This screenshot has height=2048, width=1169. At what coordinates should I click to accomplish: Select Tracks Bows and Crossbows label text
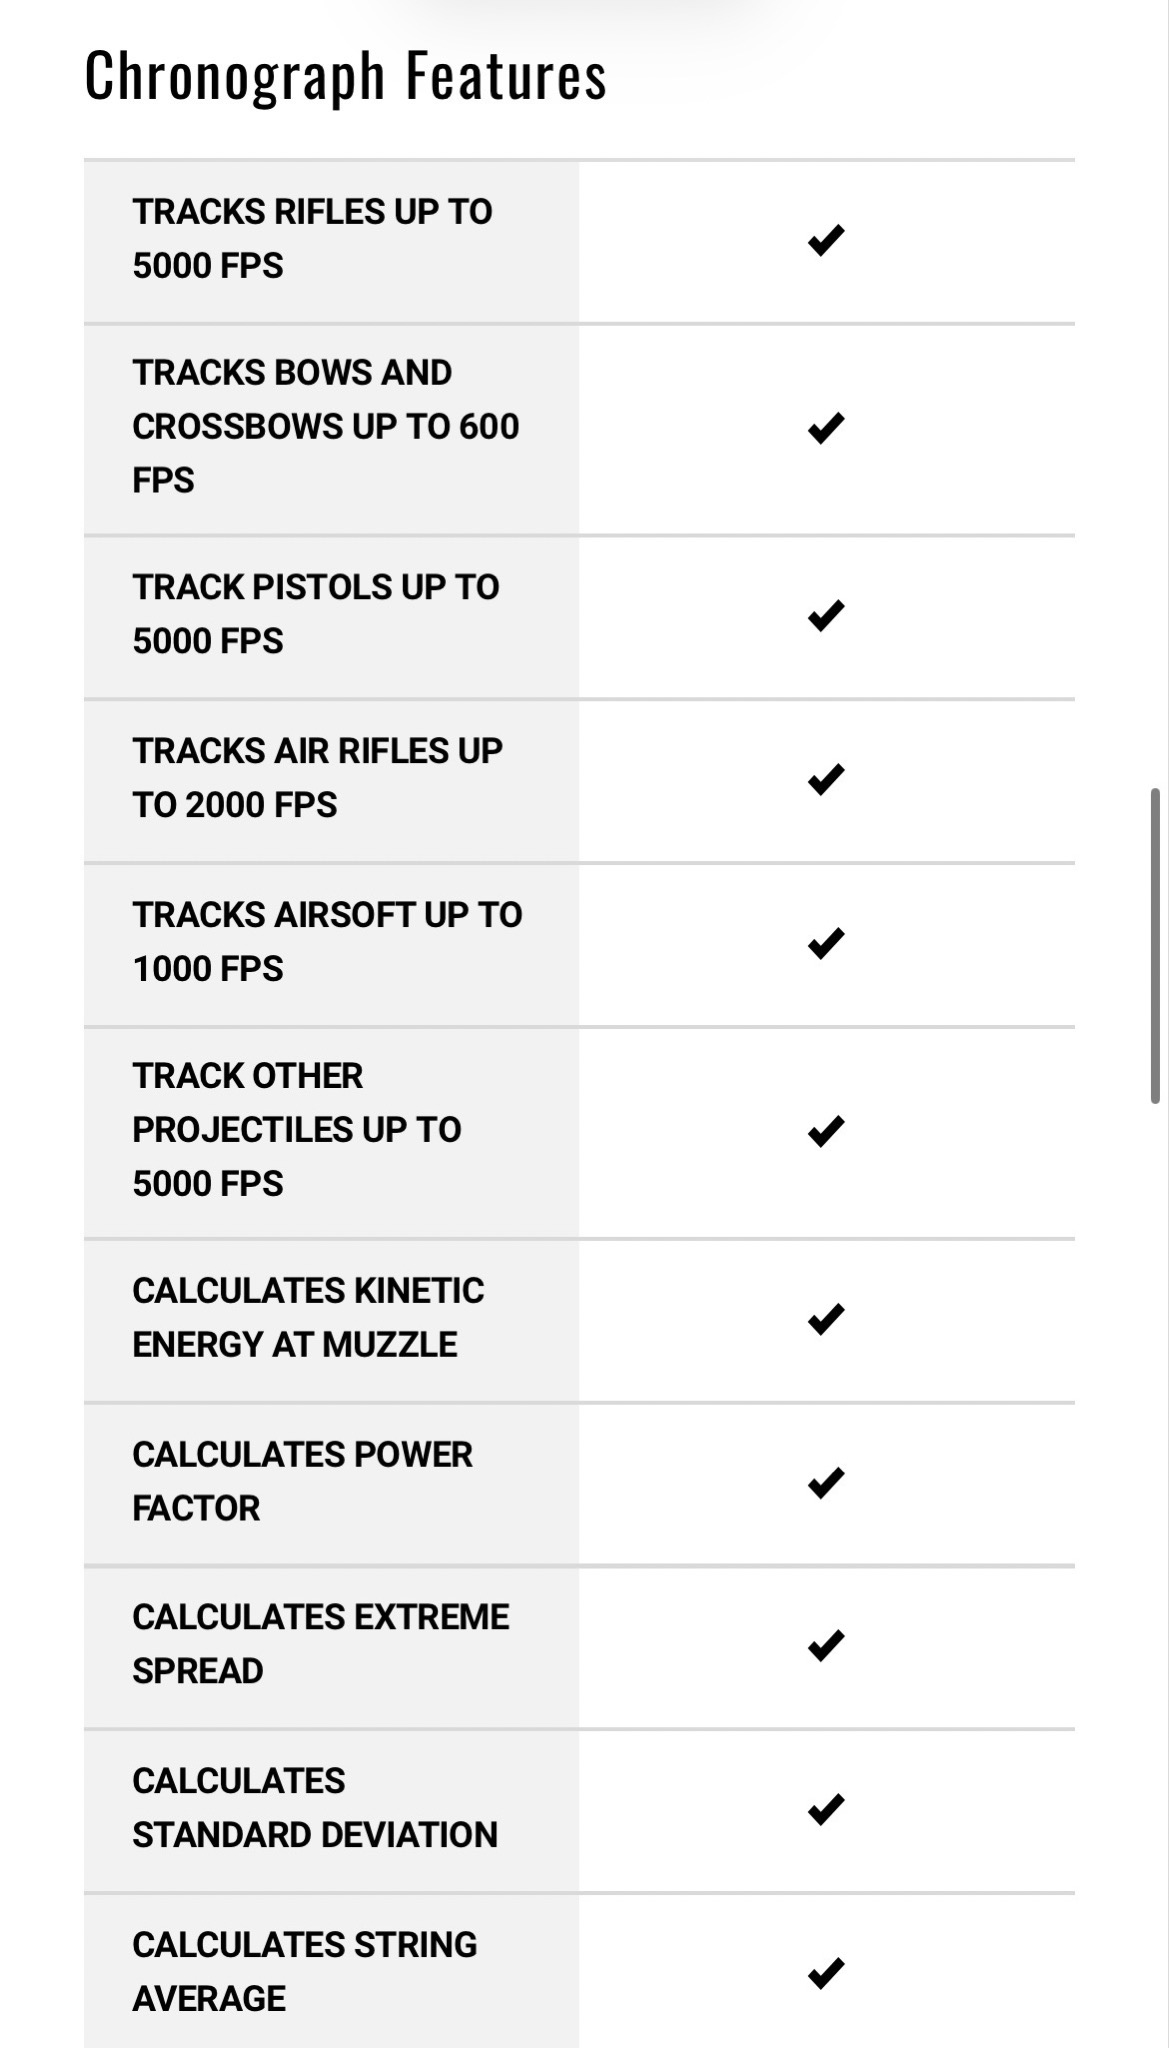326,427
